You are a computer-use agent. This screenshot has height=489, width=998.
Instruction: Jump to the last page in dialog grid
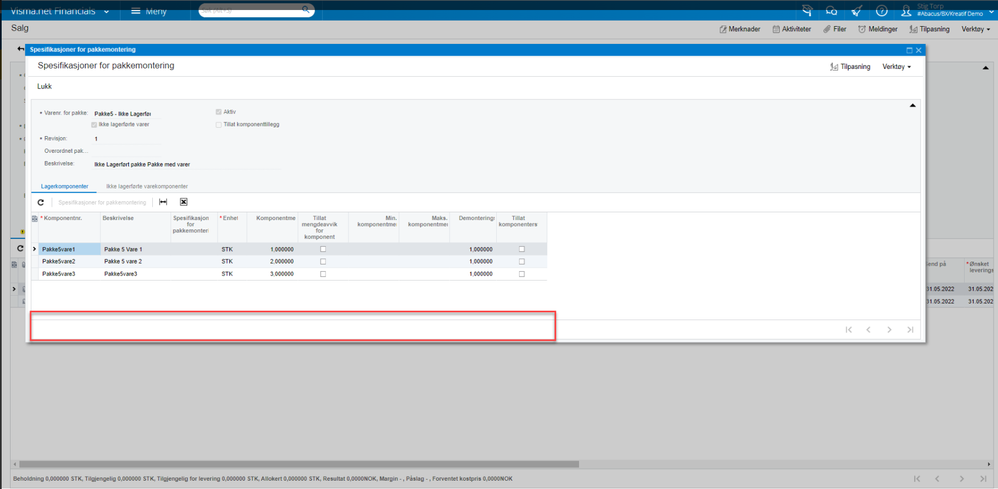910,329
